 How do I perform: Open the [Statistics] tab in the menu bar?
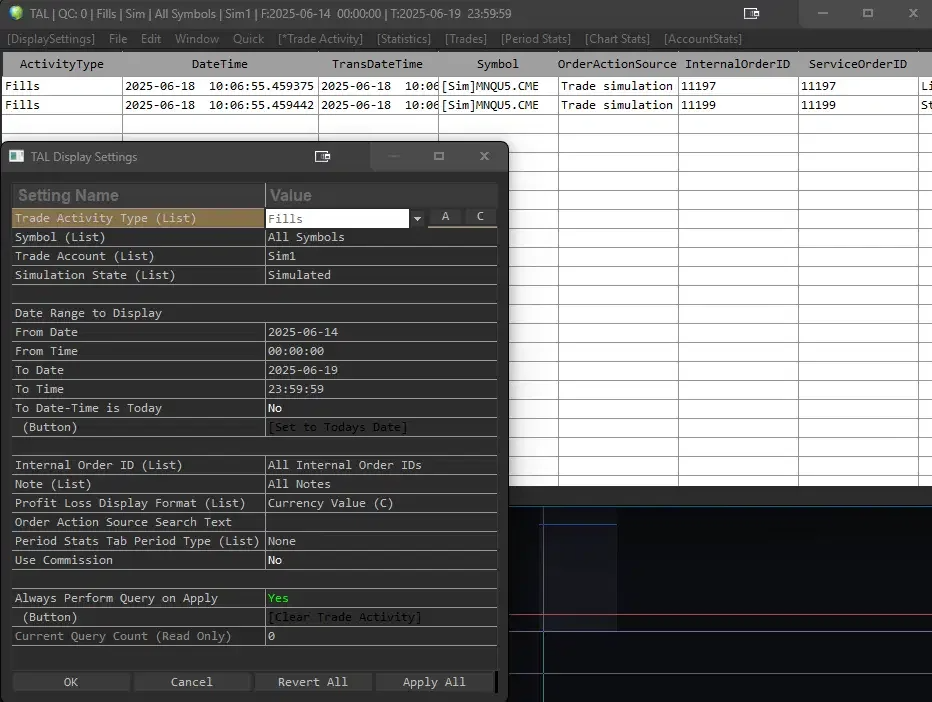[x=403, y=39]
